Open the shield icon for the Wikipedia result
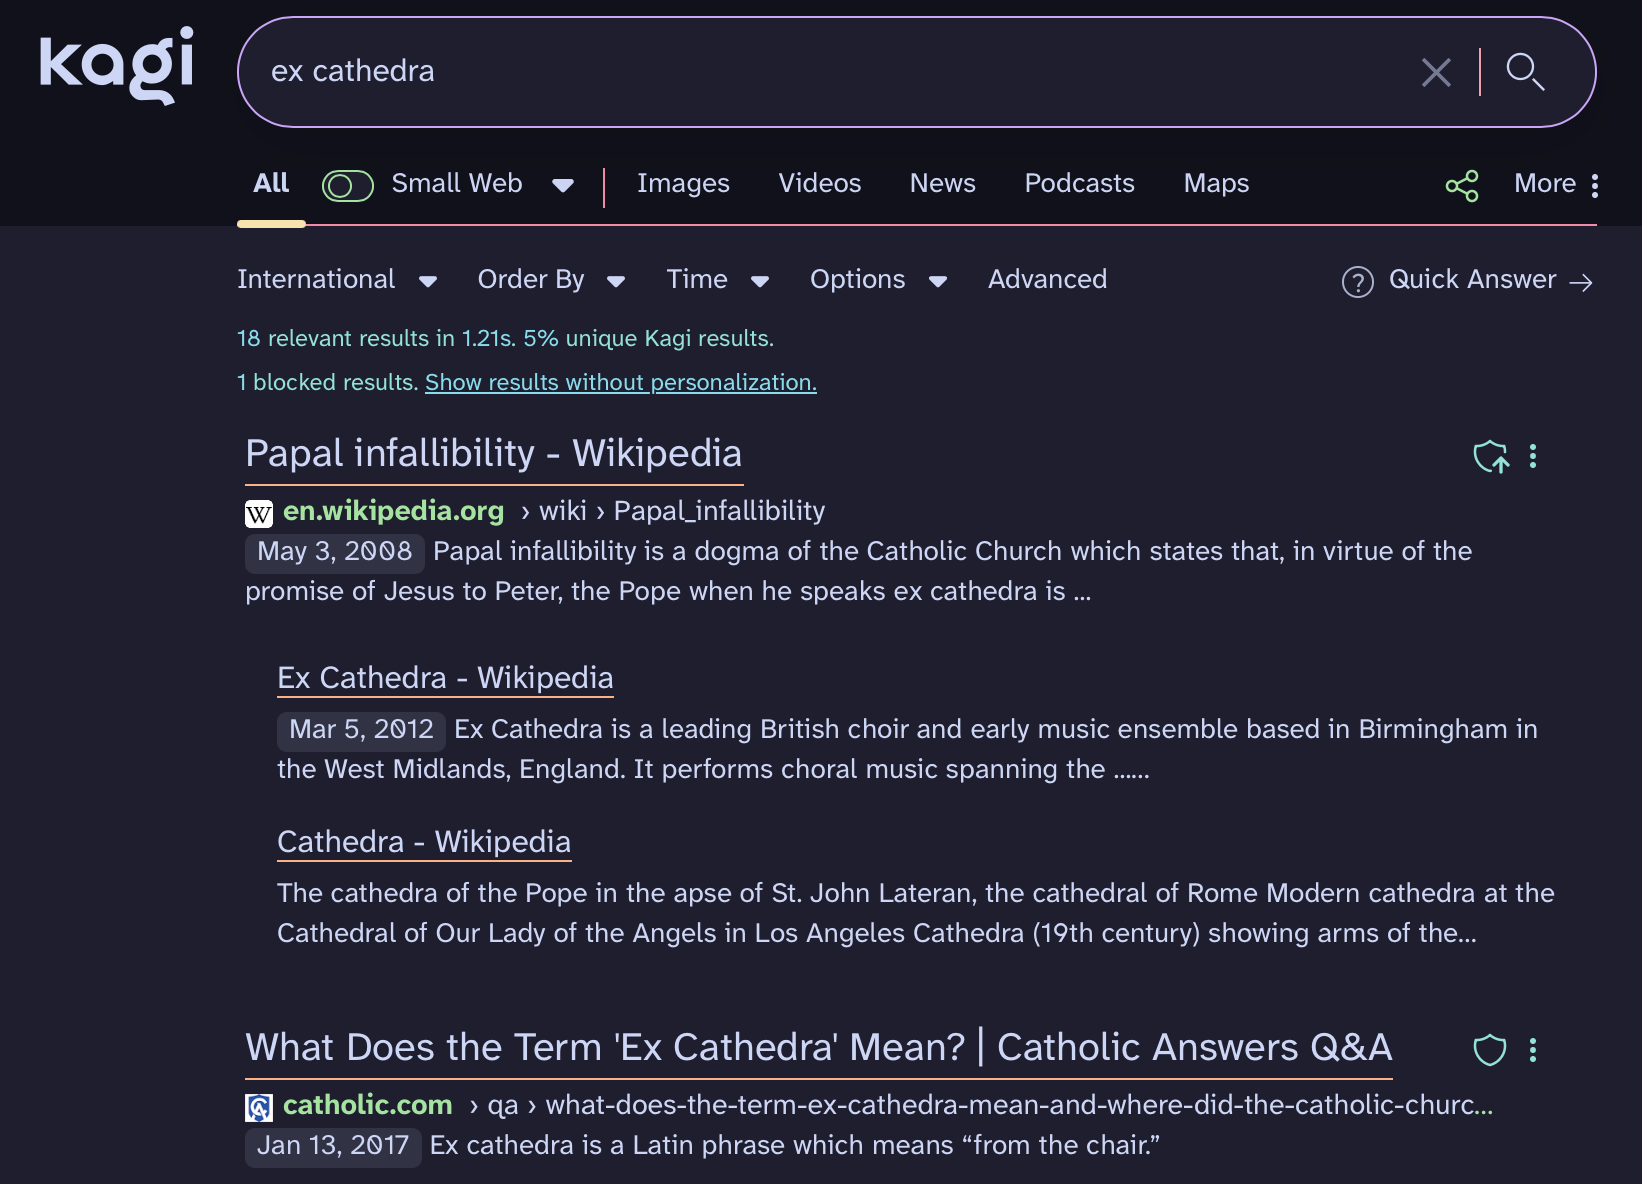The image size is (1642, 1184). 1490,457
